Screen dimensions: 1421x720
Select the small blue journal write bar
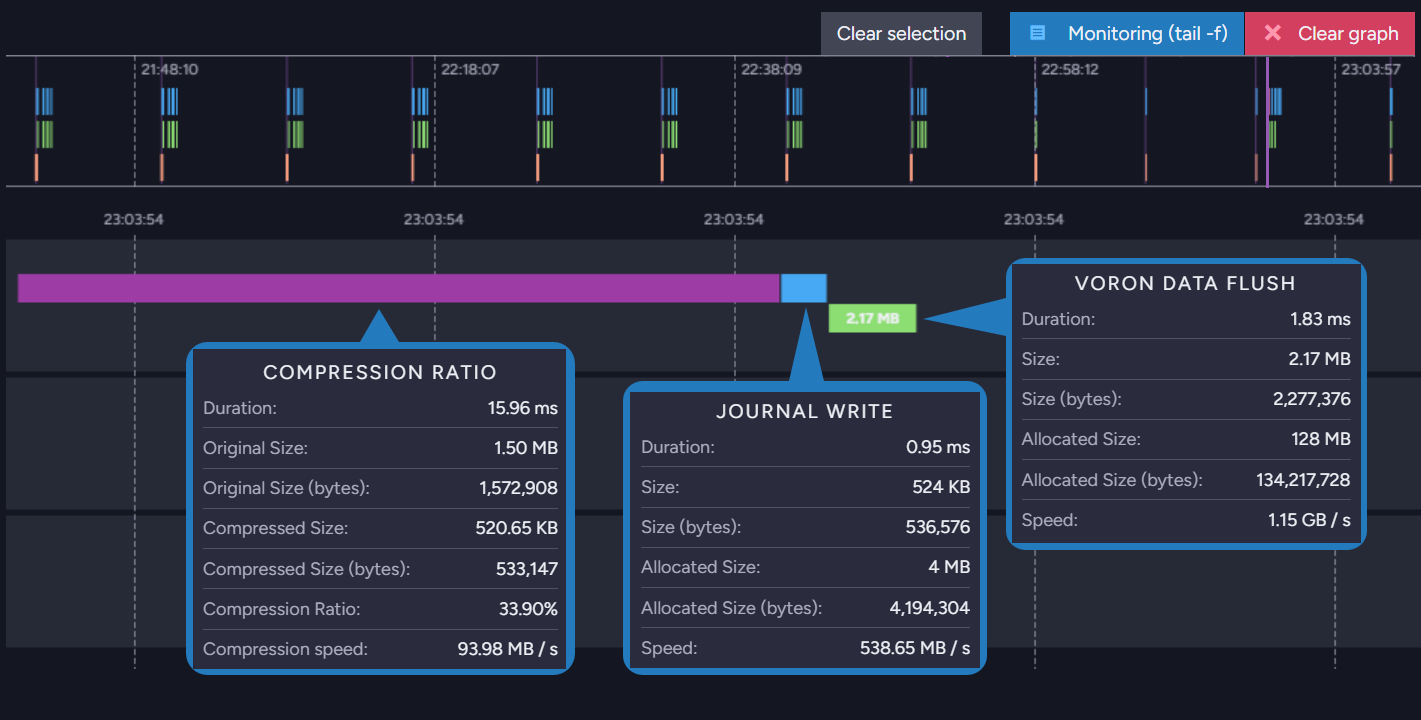804,288
